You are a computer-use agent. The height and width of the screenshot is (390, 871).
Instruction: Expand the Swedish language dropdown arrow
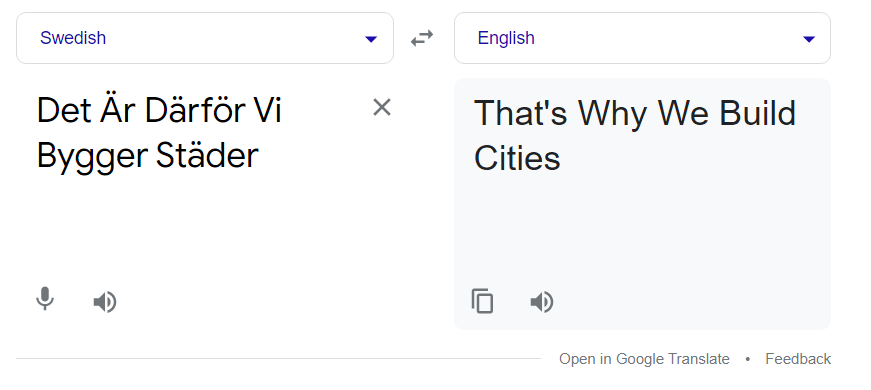click(x=371, y=39)
